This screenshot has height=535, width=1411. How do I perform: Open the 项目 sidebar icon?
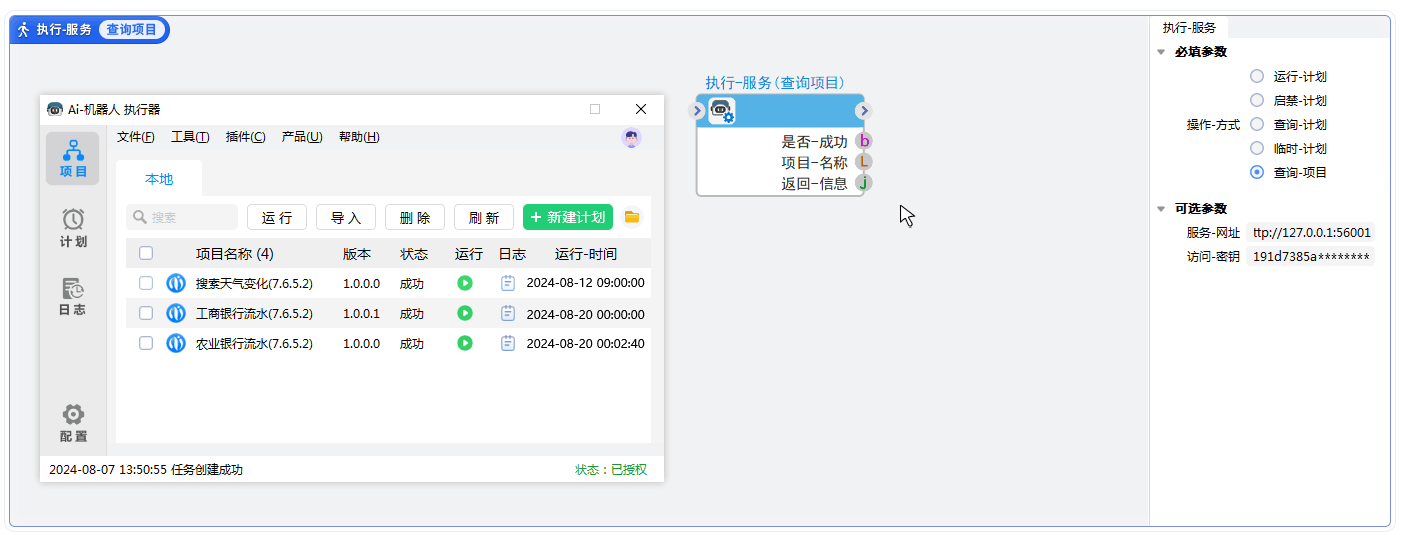pos(73,158)
